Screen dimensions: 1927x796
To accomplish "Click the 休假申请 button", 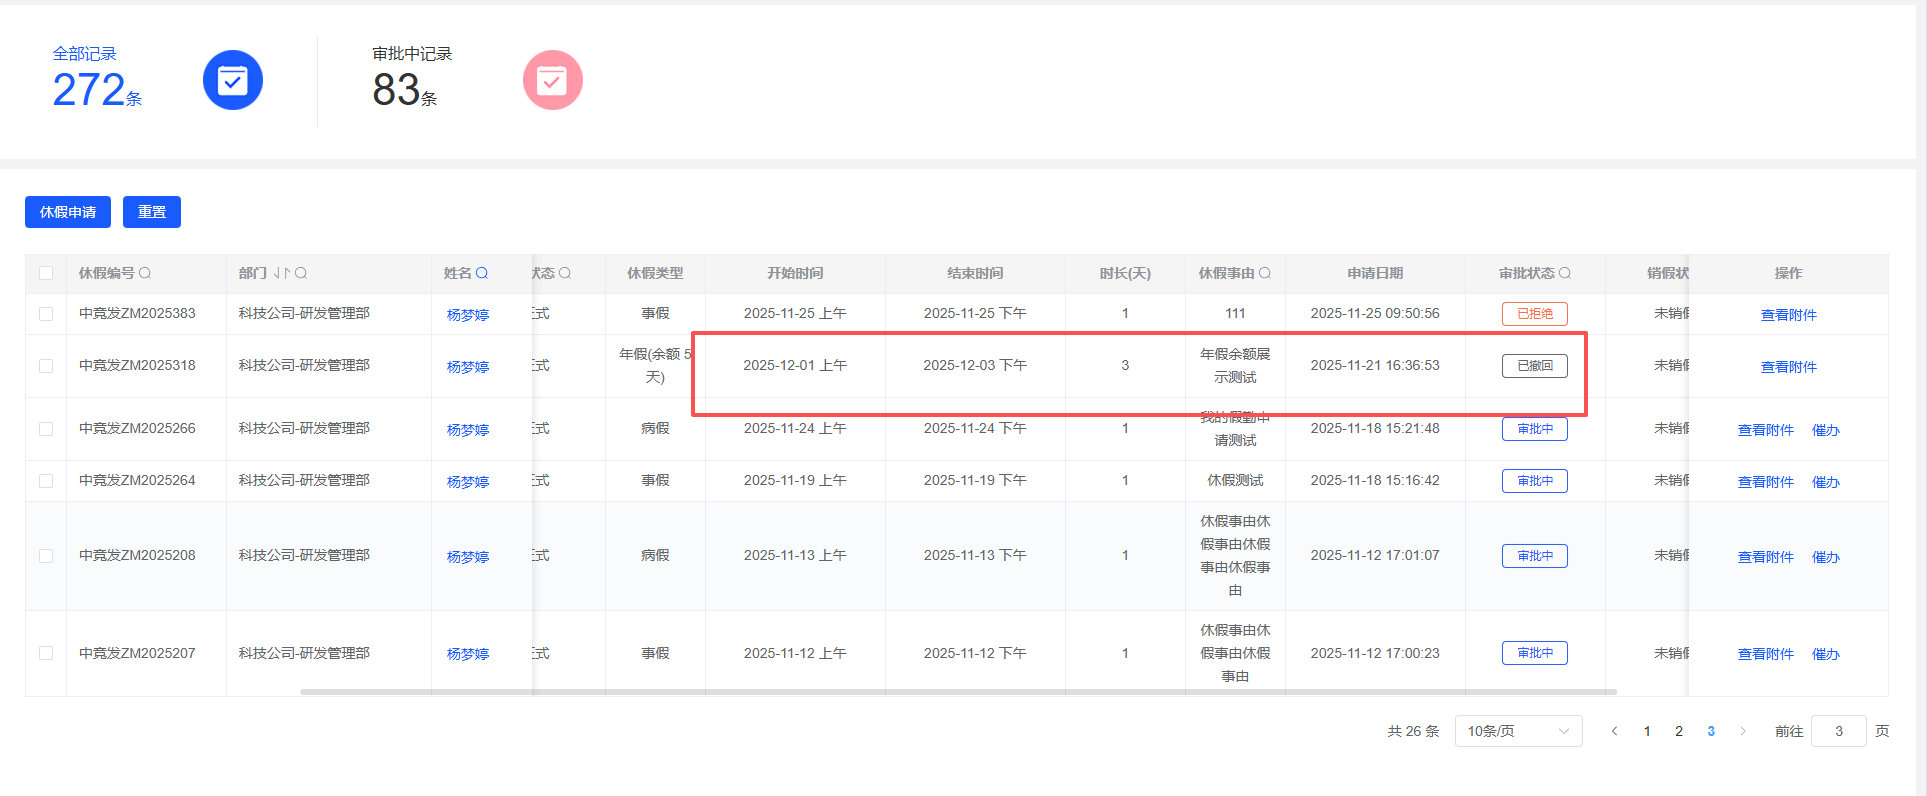I will 68,212.
